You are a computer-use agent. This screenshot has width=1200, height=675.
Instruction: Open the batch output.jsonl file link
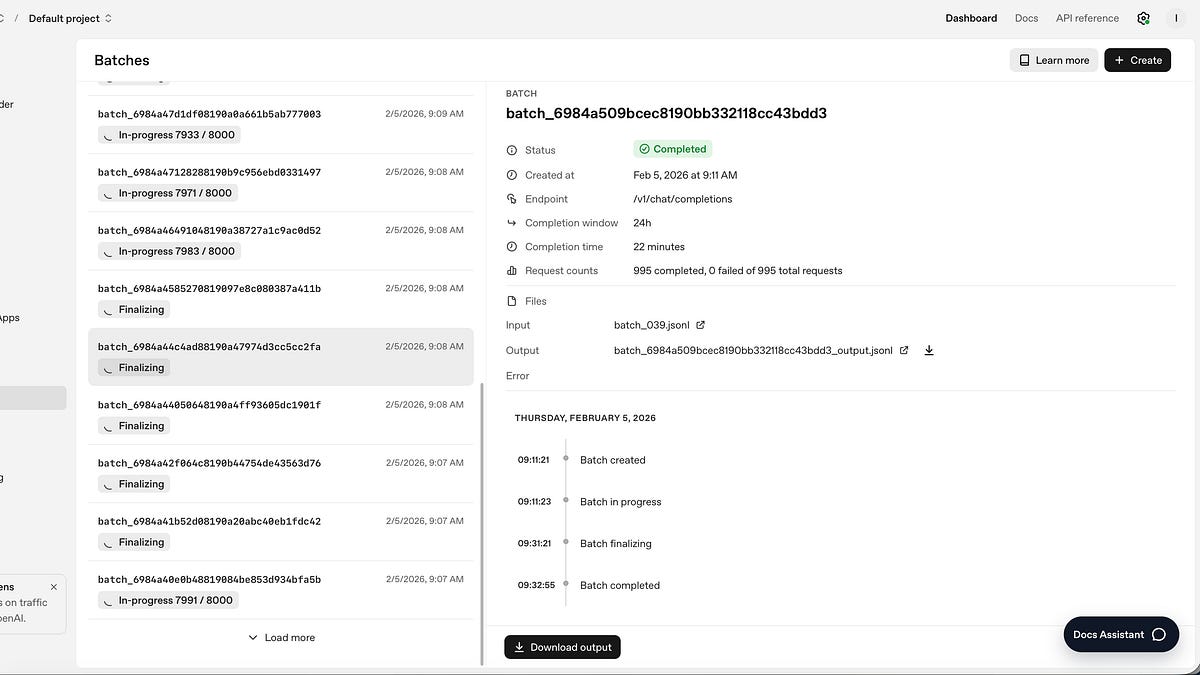(753, 351)
